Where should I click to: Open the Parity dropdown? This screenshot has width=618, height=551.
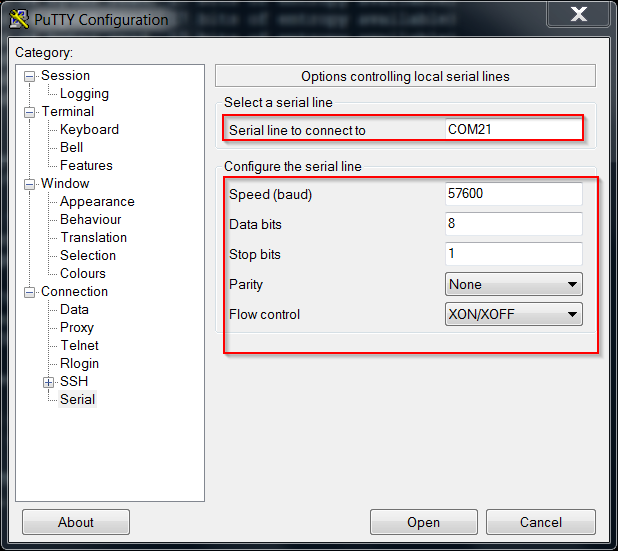click(x=513, y=285)
